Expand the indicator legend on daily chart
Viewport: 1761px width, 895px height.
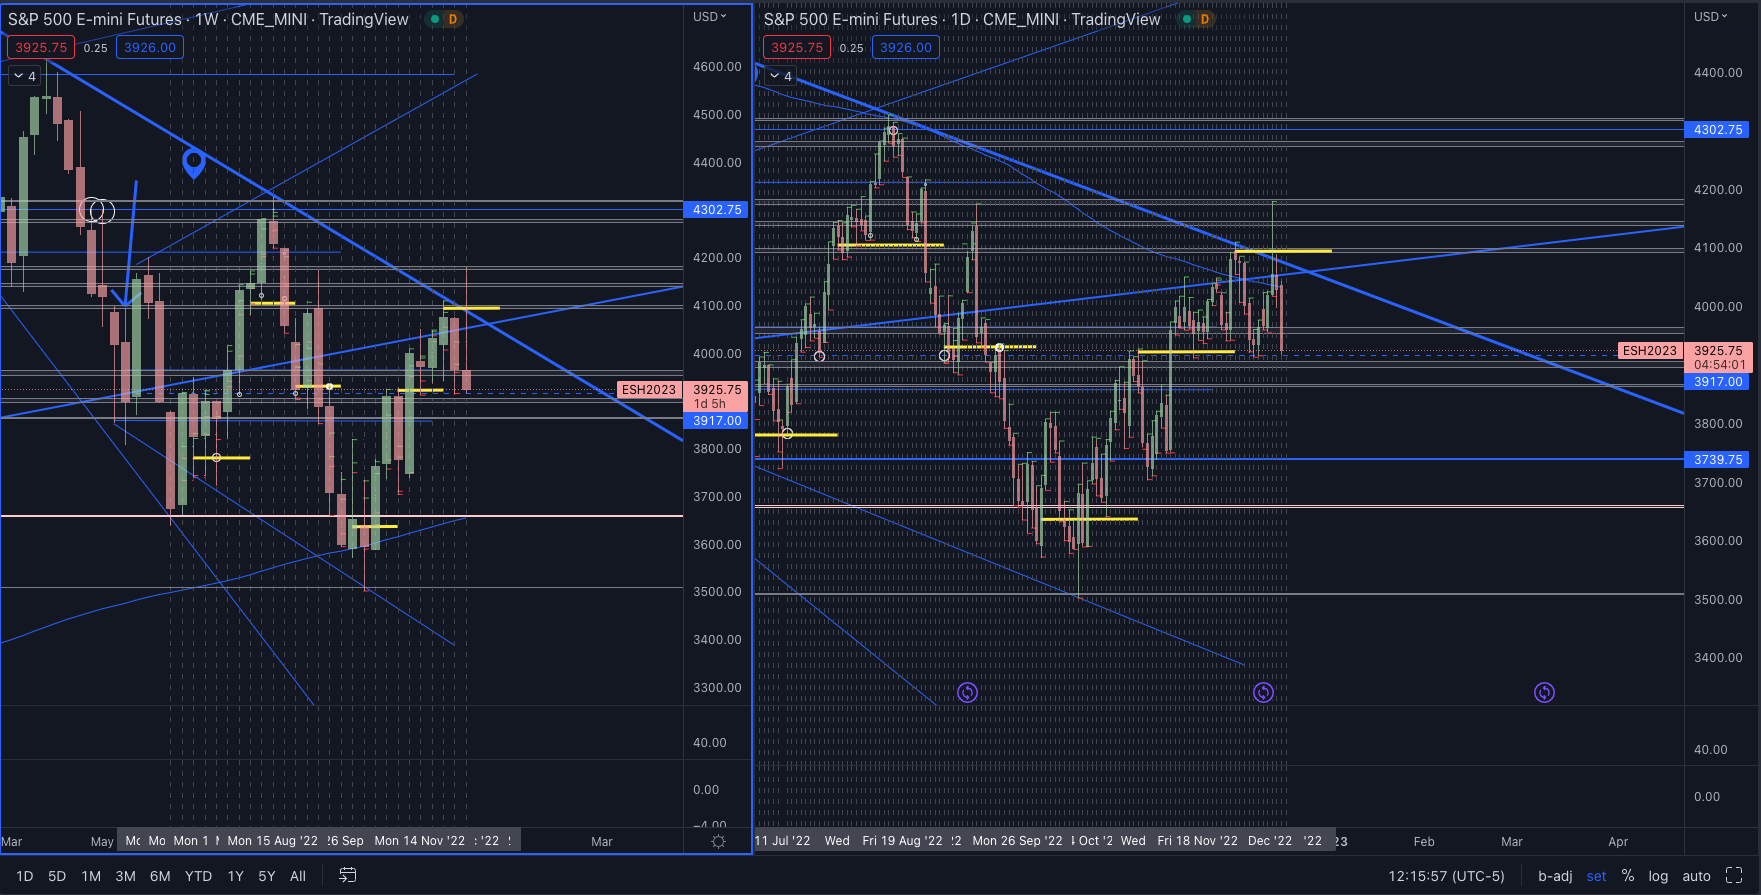point(780,76)
